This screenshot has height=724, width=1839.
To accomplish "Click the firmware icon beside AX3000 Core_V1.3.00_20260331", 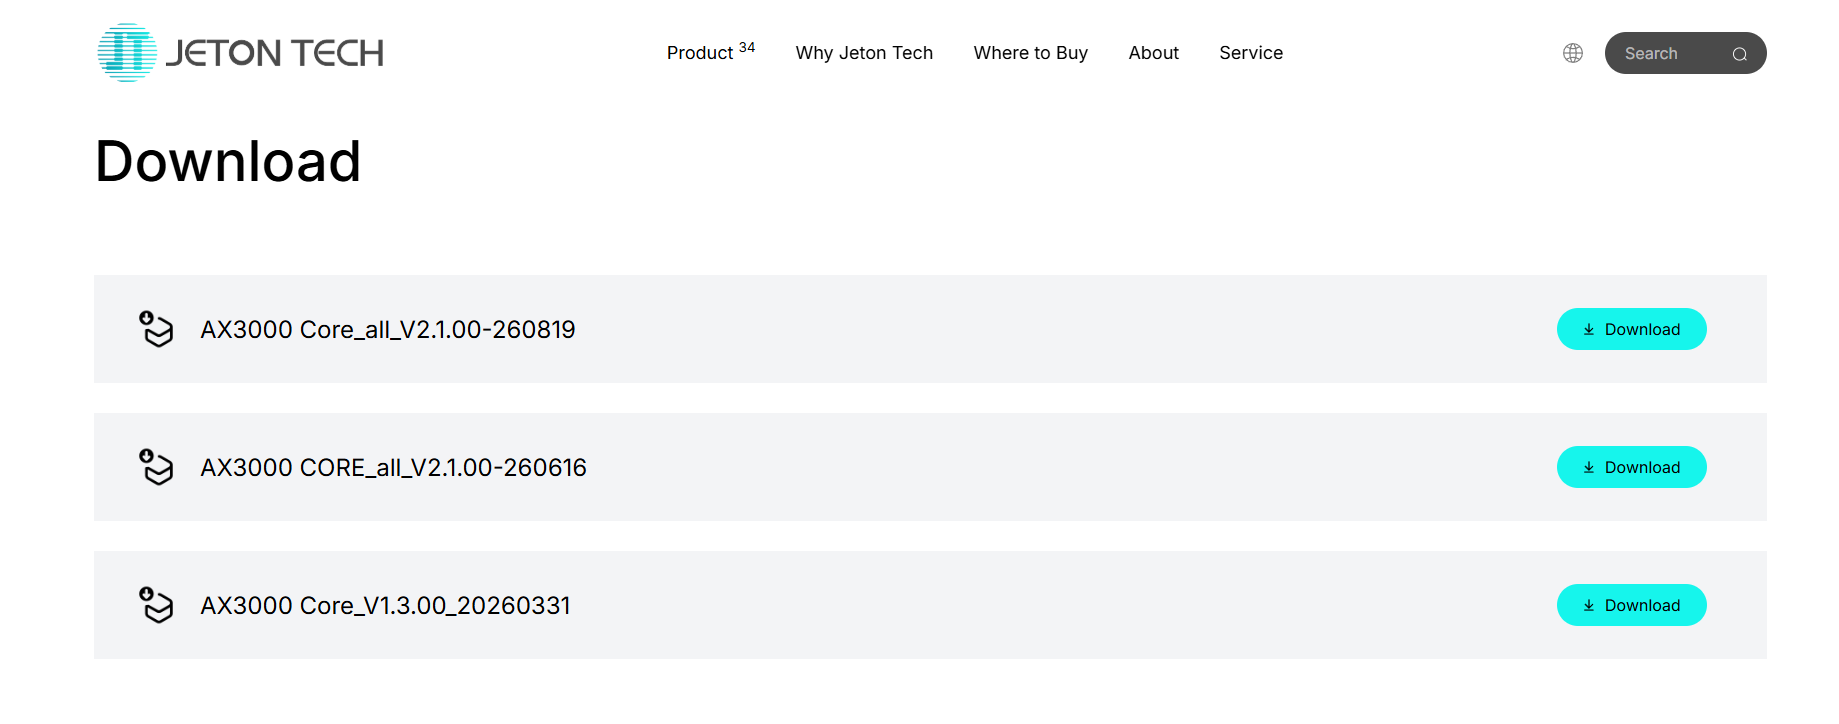I will pos(156,605).
